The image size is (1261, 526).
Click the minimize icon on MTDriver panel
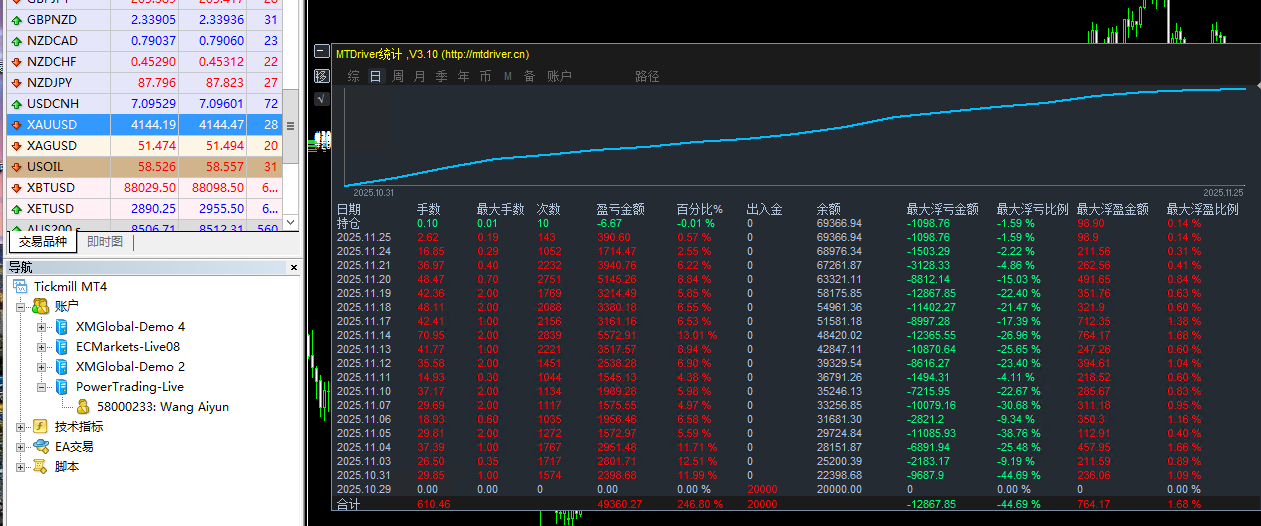pyautogui.click(x=321, y=52)
